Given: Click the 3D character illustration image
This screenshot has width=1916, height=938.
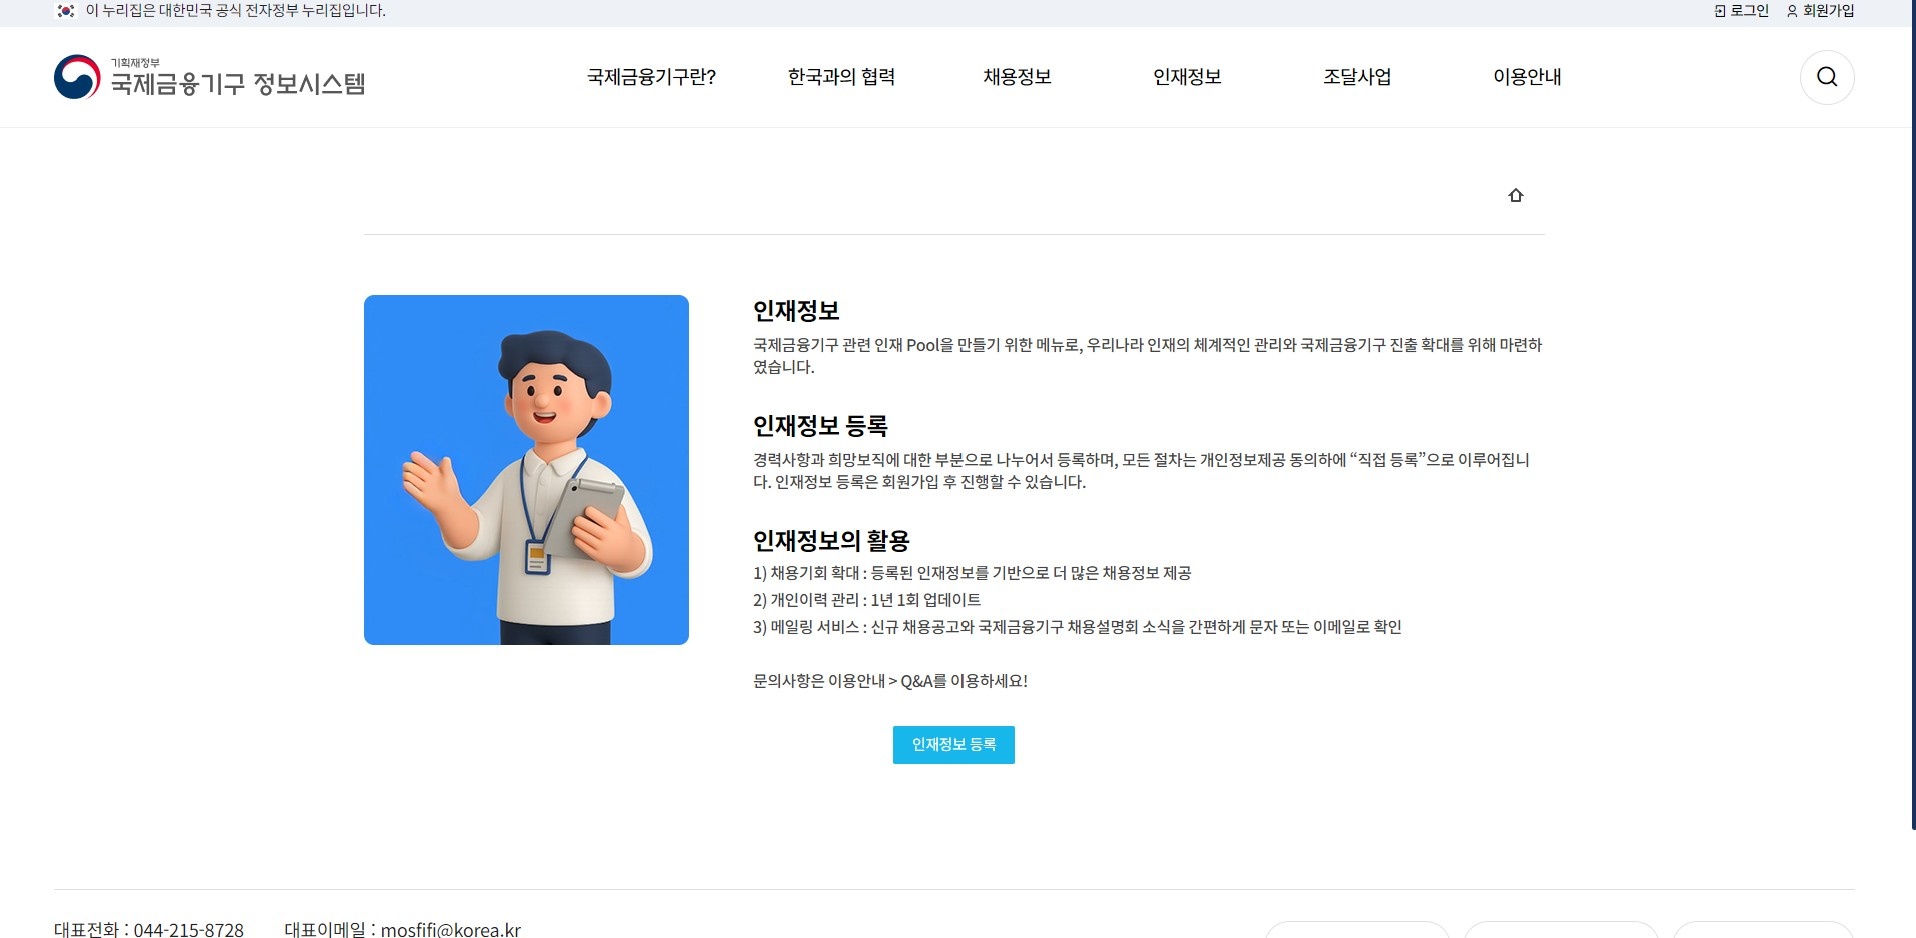Looking at the screenshot, I should pyautogui.click(x=526, y=470).
